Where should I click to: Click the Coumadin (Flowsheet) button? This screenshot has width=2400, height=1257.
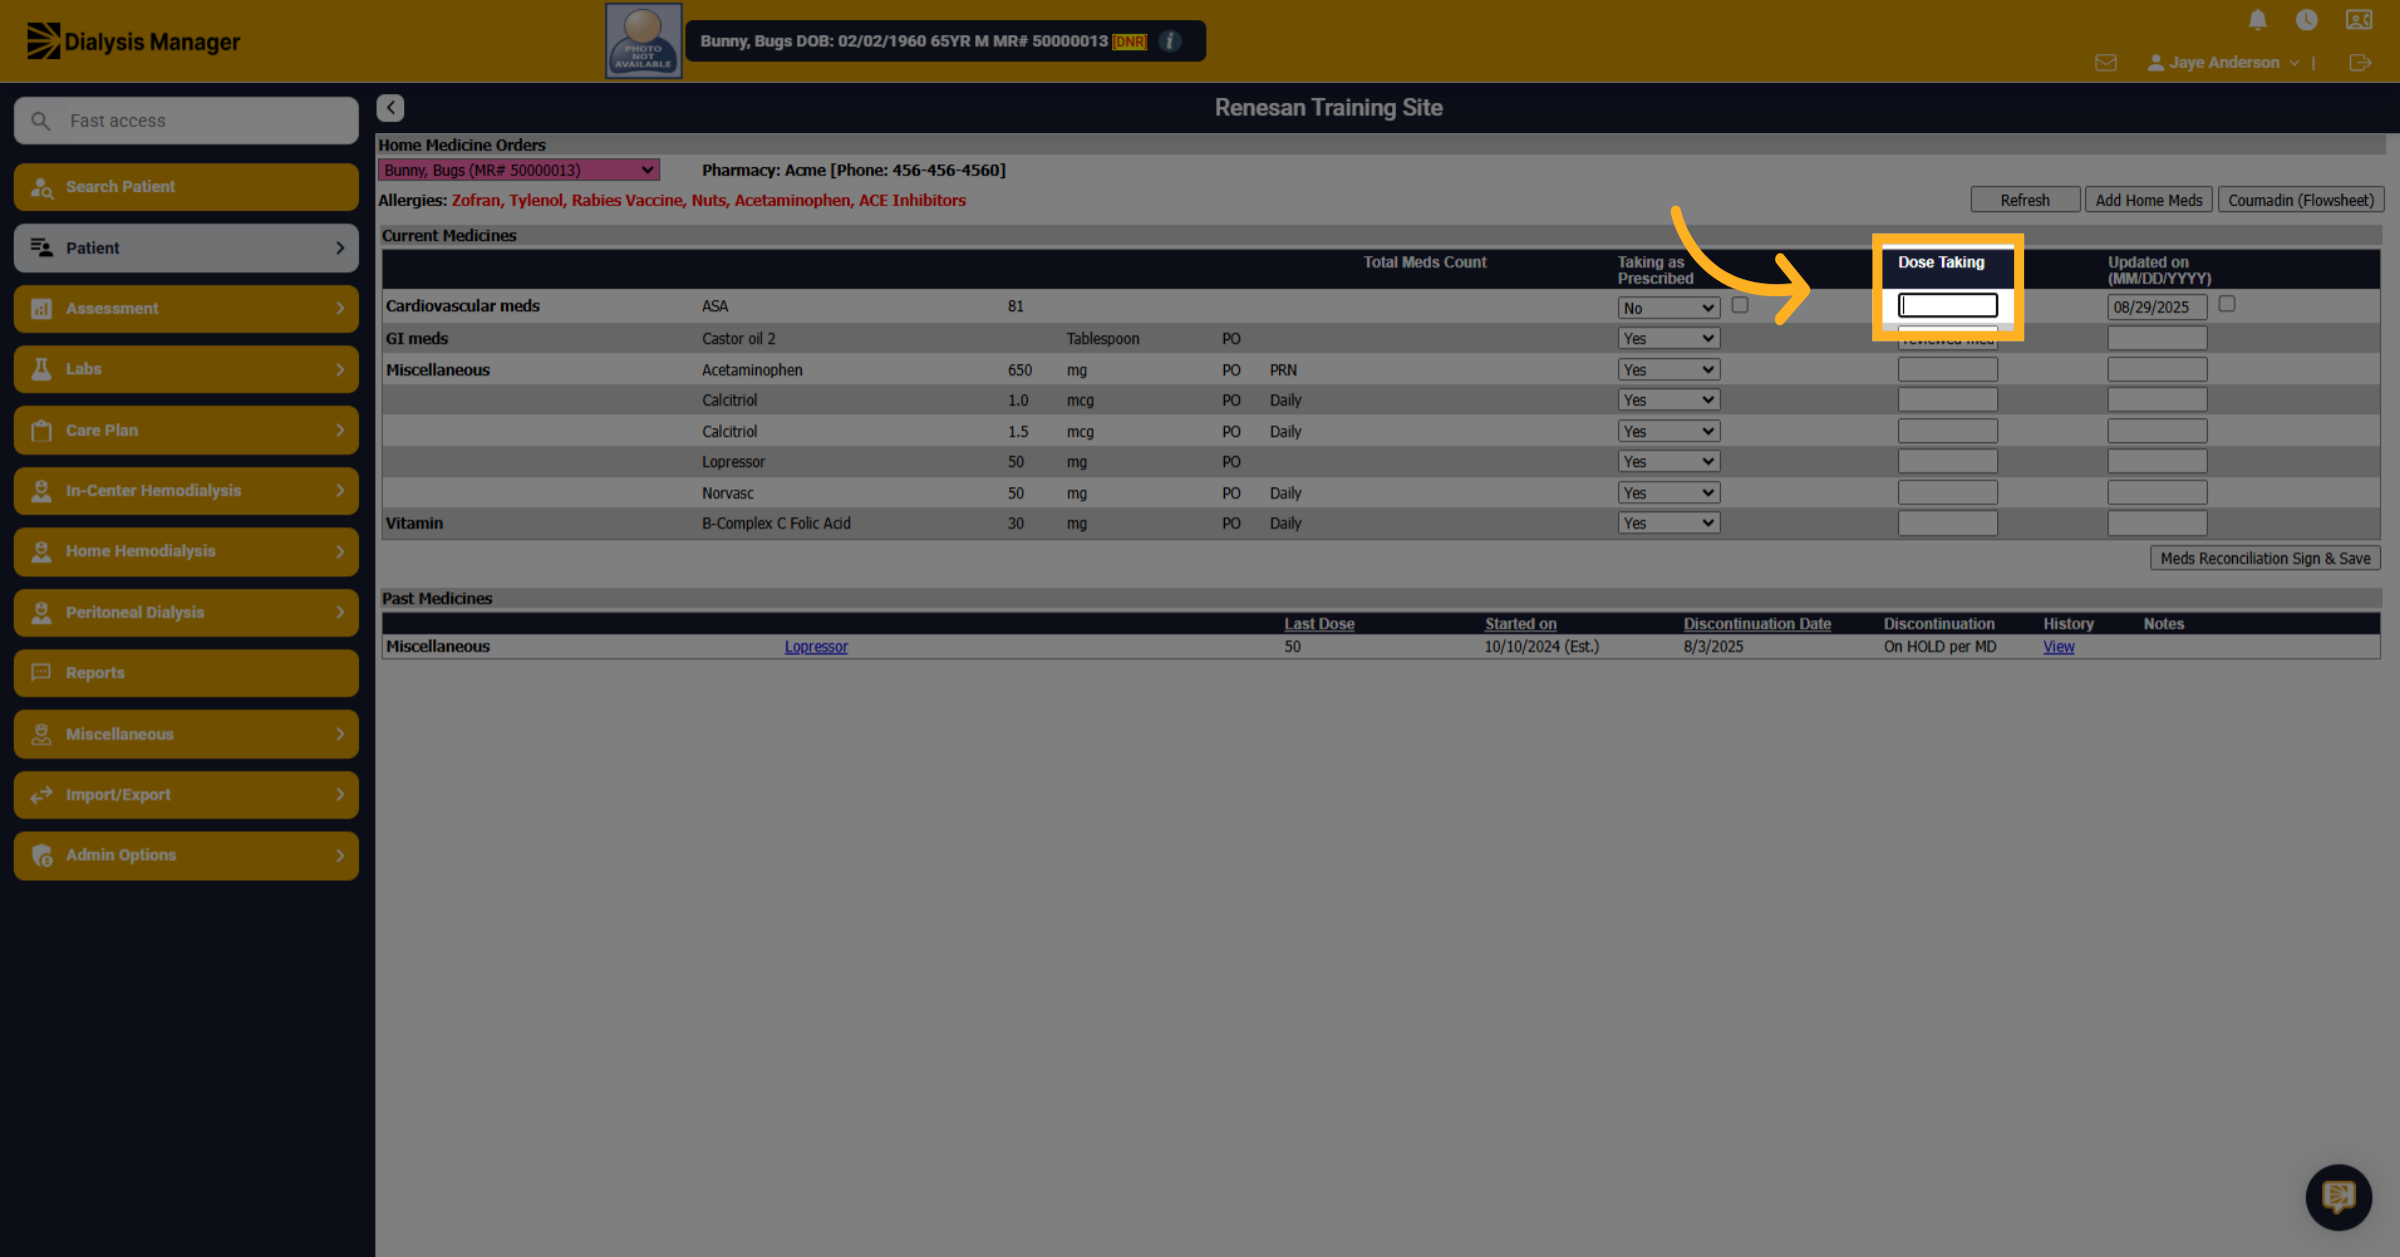[2301, 200]
